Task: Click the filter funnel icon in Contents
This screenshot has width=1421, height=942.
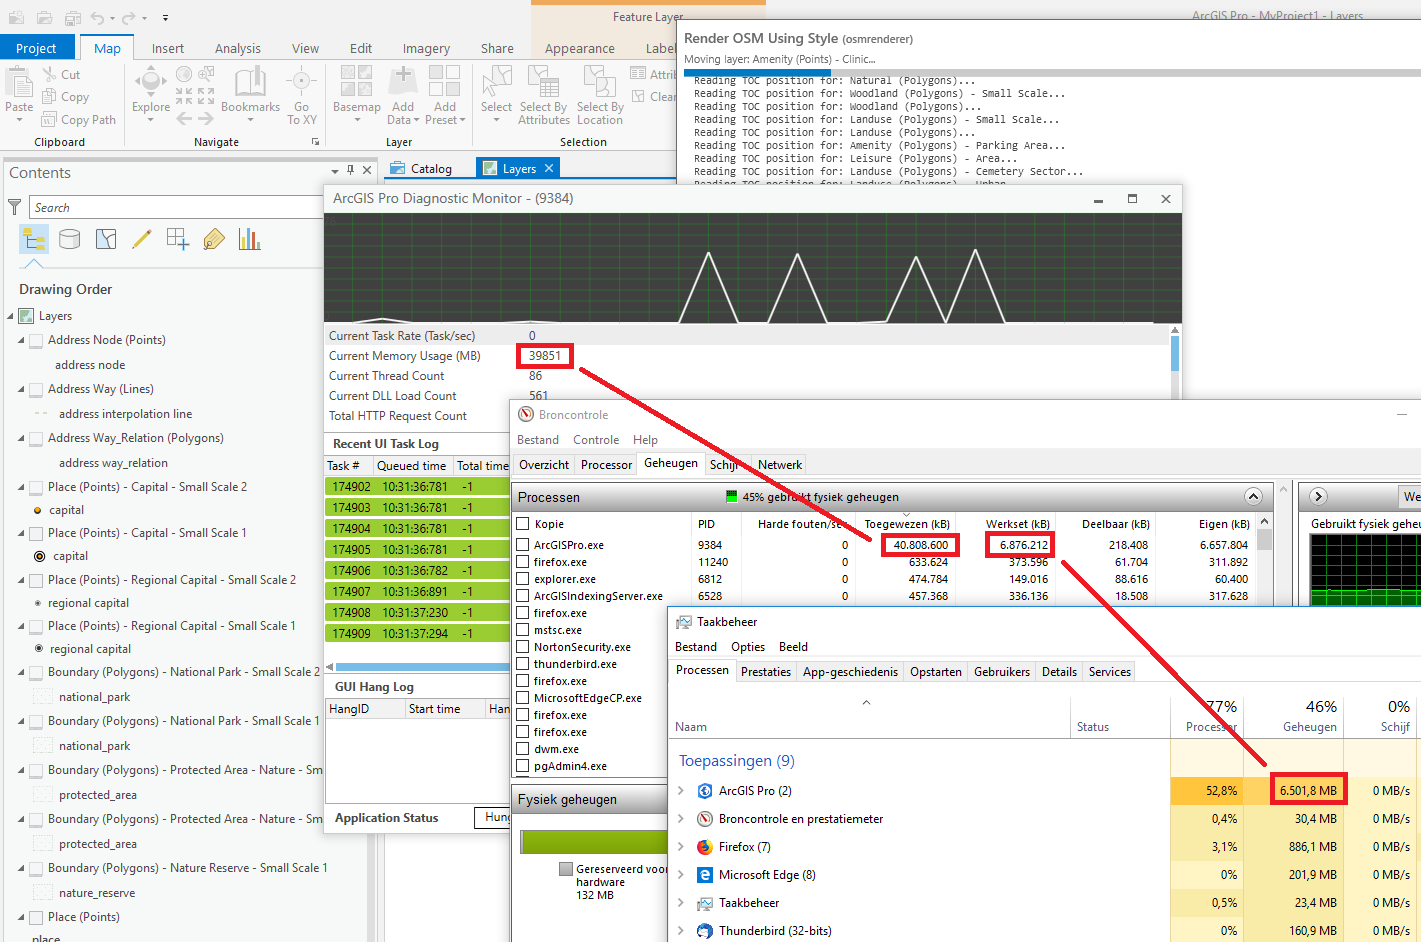Action: 14,207
